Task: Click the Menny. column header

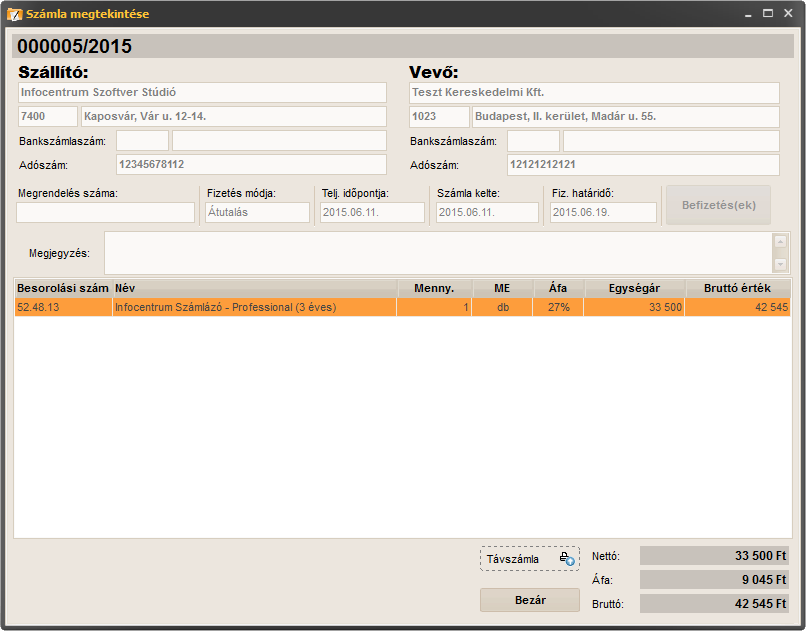Action: coord(435,288)
